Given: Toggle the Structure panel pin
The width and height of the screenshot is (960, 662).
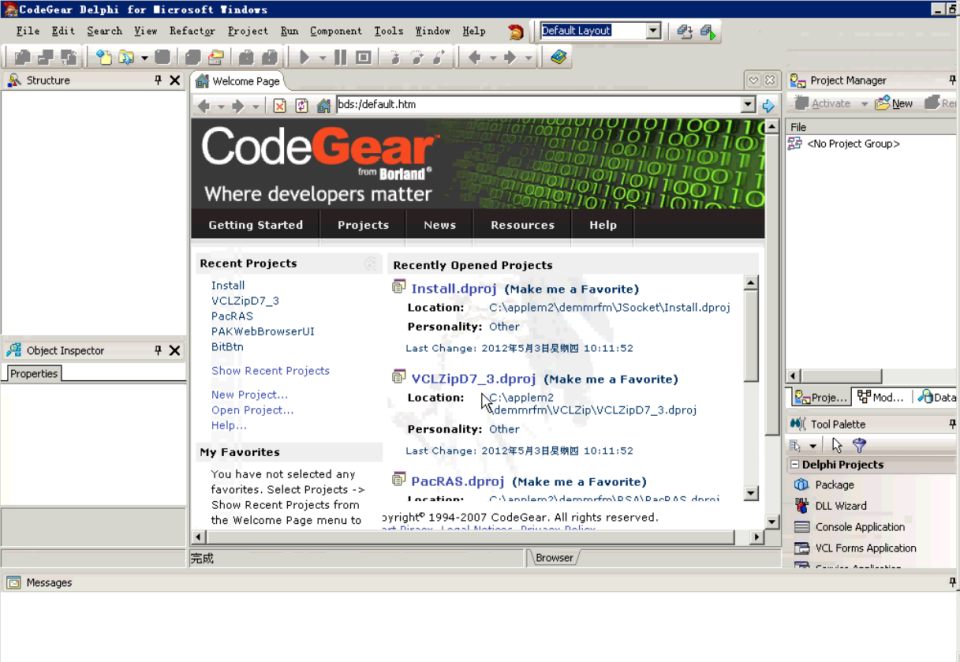Looking at the screenshot, I should pos(158,80).
